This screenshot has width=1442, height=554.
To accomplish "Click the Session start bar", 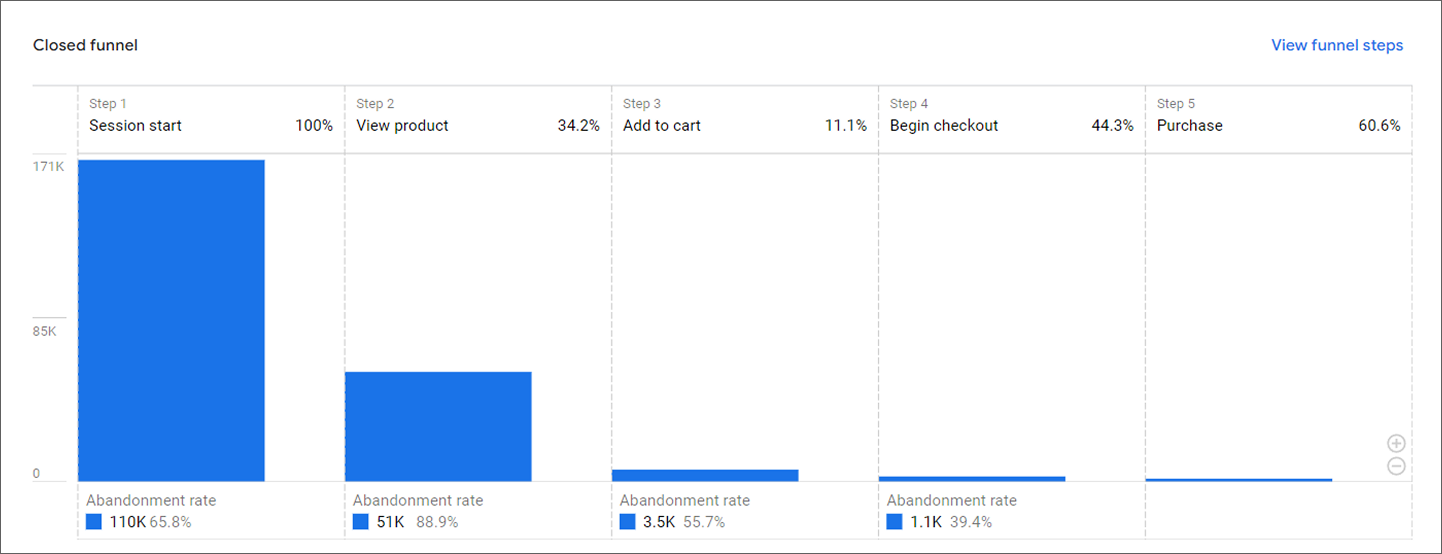I will coord(171,320).
